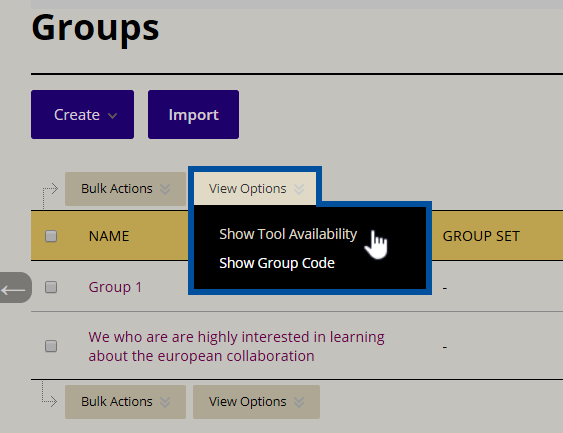Check the Group 1 checkbox
The image size is (563, 433).
coord(51,287)
